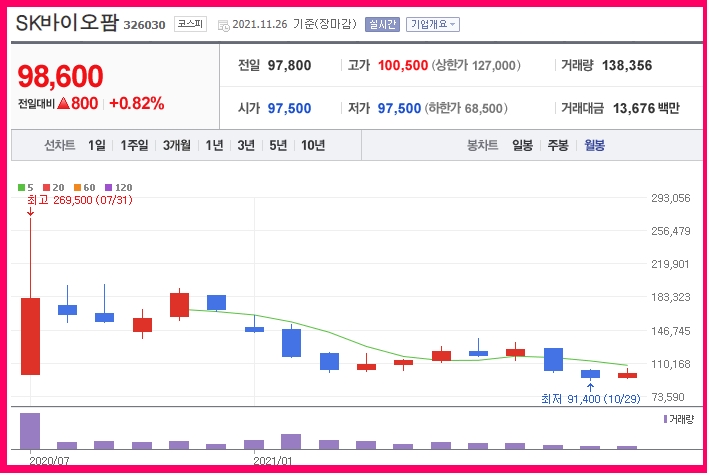Click the purple 거래량 volume legend marker
The image size is (707, 473).
tap(665, 419)
